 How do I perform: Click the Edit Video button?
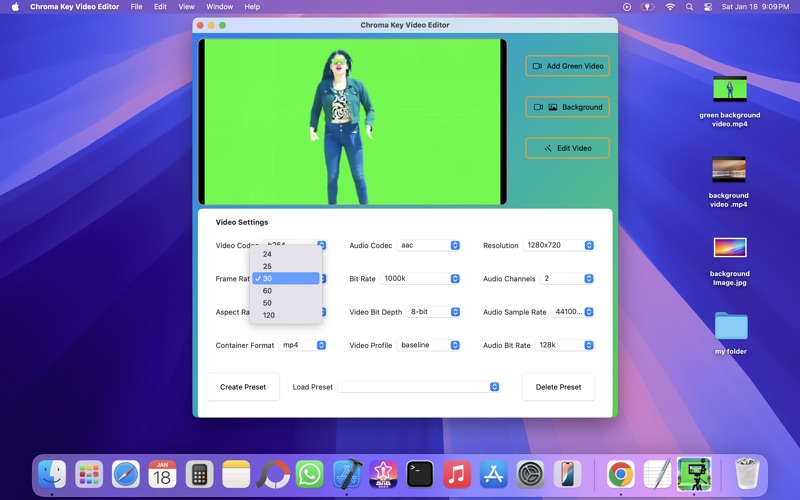(x=567, y=148)
